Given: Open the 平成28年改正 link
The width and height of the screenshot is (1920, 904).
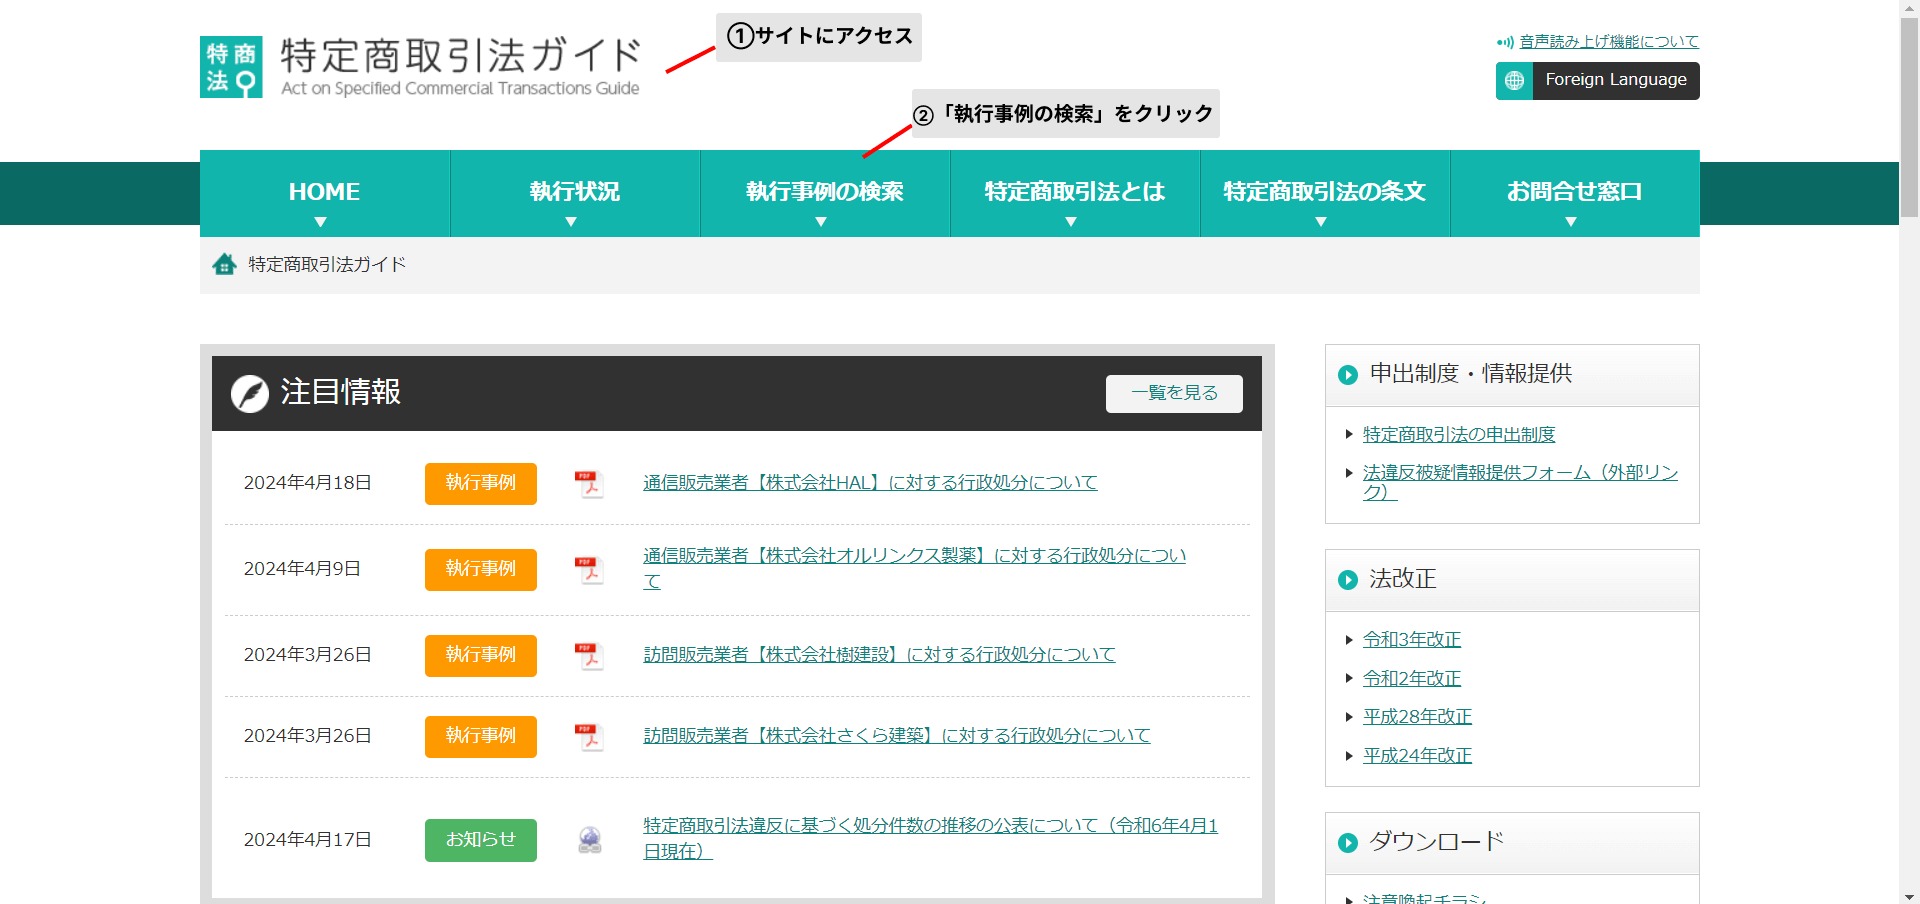Looking at the screenshot, I should pyautogui.click(x=1417, y=717).
